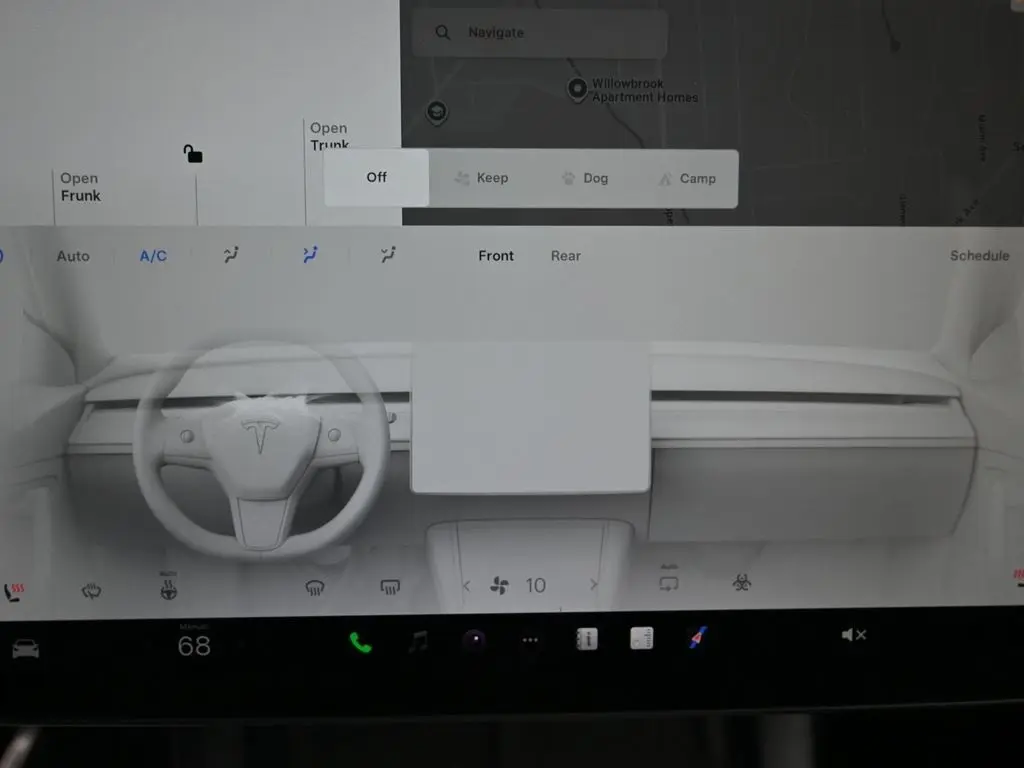
Task: Select Camp mode
Action: coord(687,178)
